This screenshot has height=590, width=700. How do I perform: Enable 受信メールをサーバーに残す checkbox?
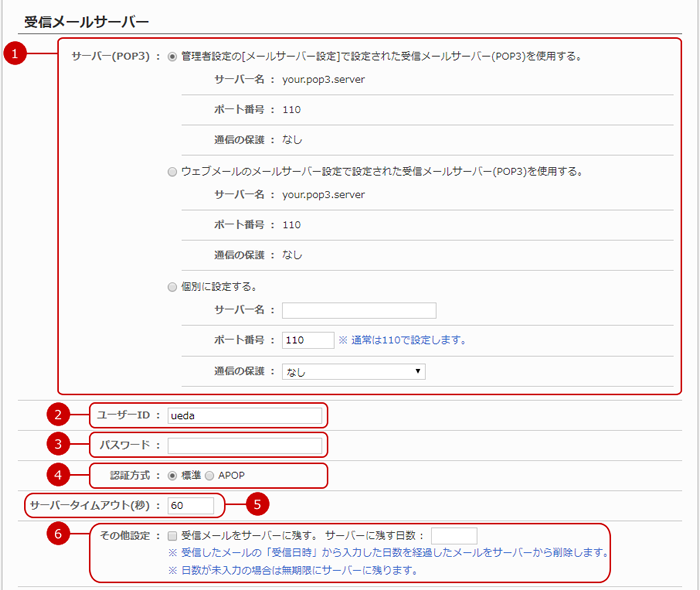(x=173, y=536)
